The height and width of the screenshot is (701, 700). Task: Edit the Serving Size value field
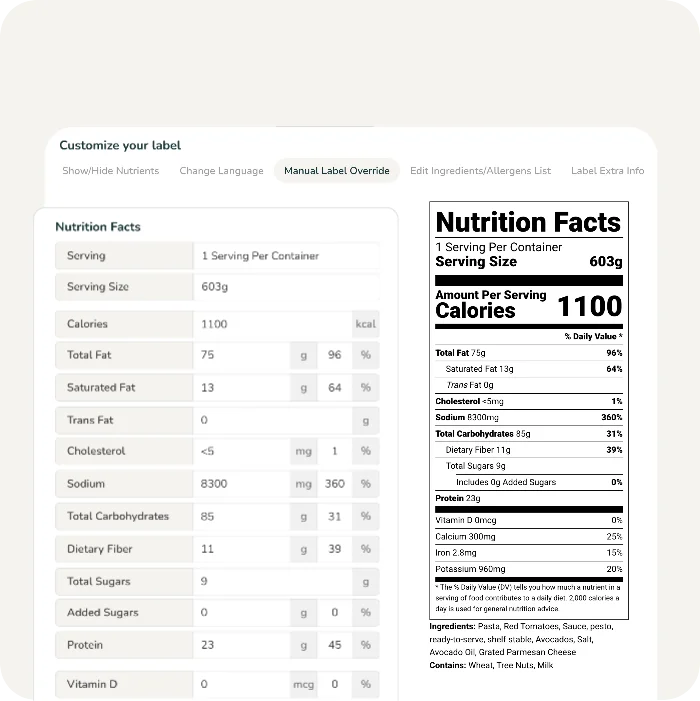(286, 287)
